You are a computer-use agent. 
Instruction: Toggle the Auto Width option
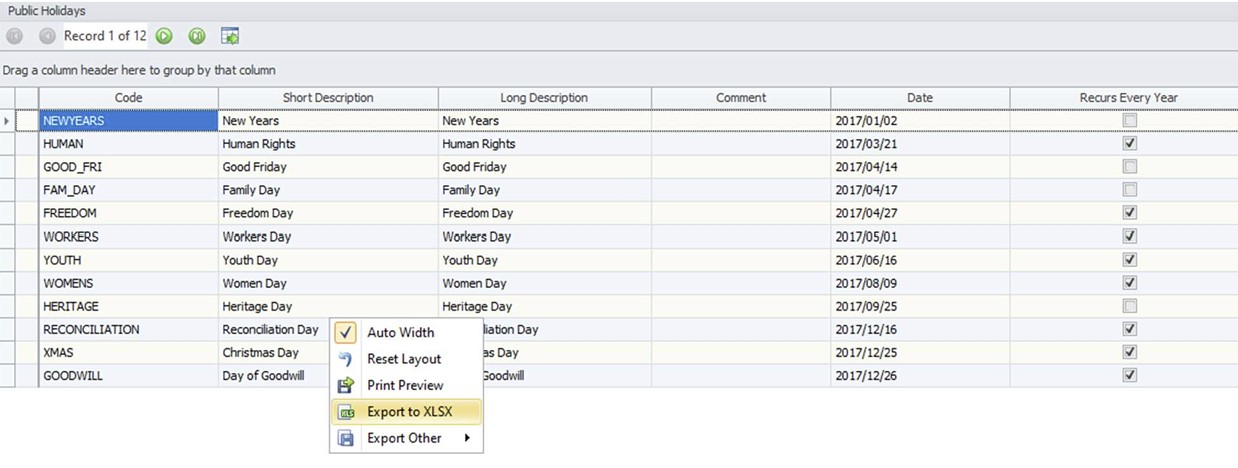401,332
